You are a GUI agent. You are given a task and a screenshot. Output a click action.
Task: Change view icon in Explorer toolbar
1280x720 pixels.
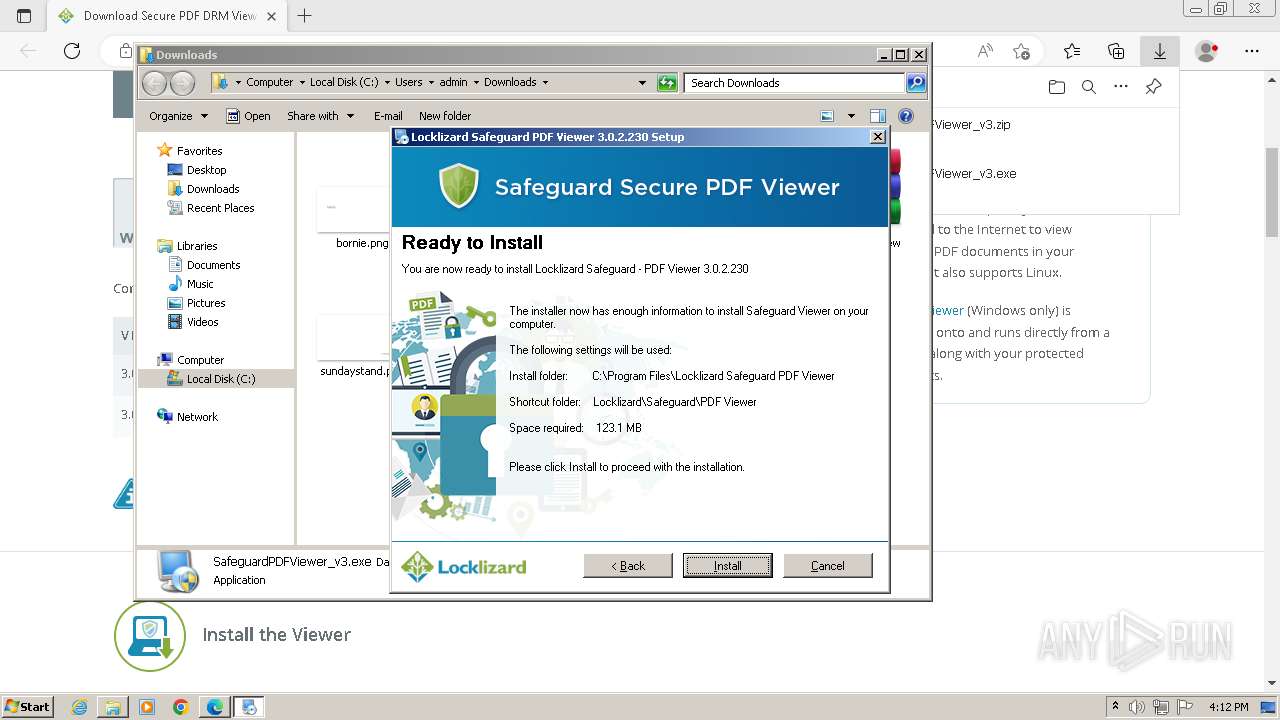pos(827,116)
